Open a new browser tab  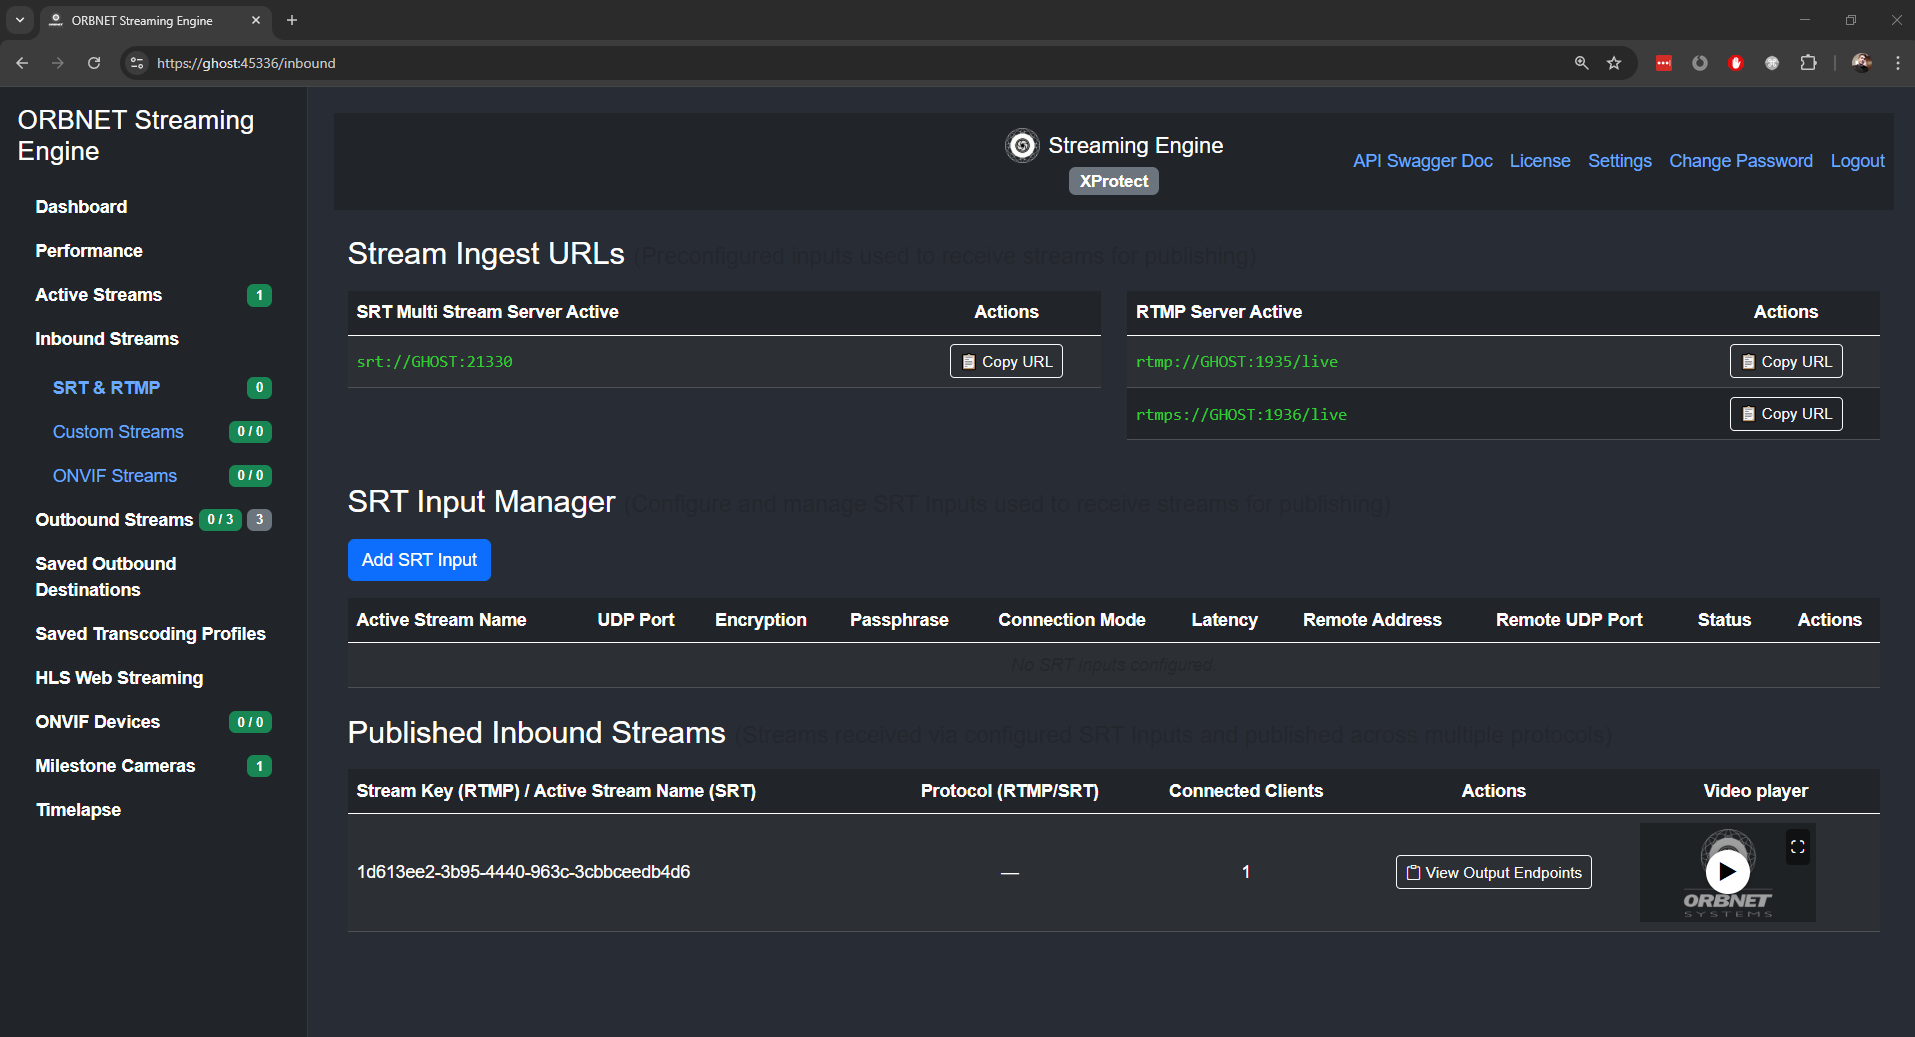click(292, 20)
